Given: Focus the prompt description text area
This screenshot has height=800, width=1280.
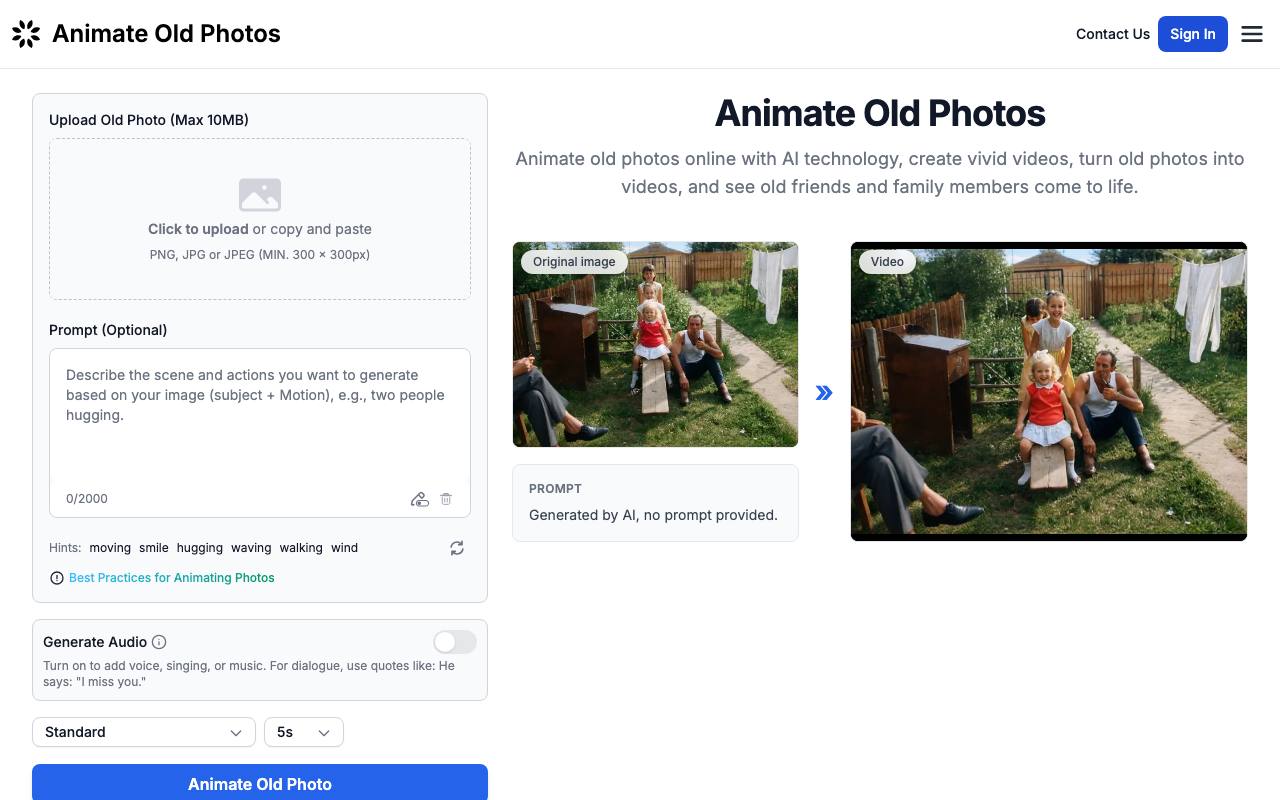Looking at the screenshot, I should tap(260, 420).
